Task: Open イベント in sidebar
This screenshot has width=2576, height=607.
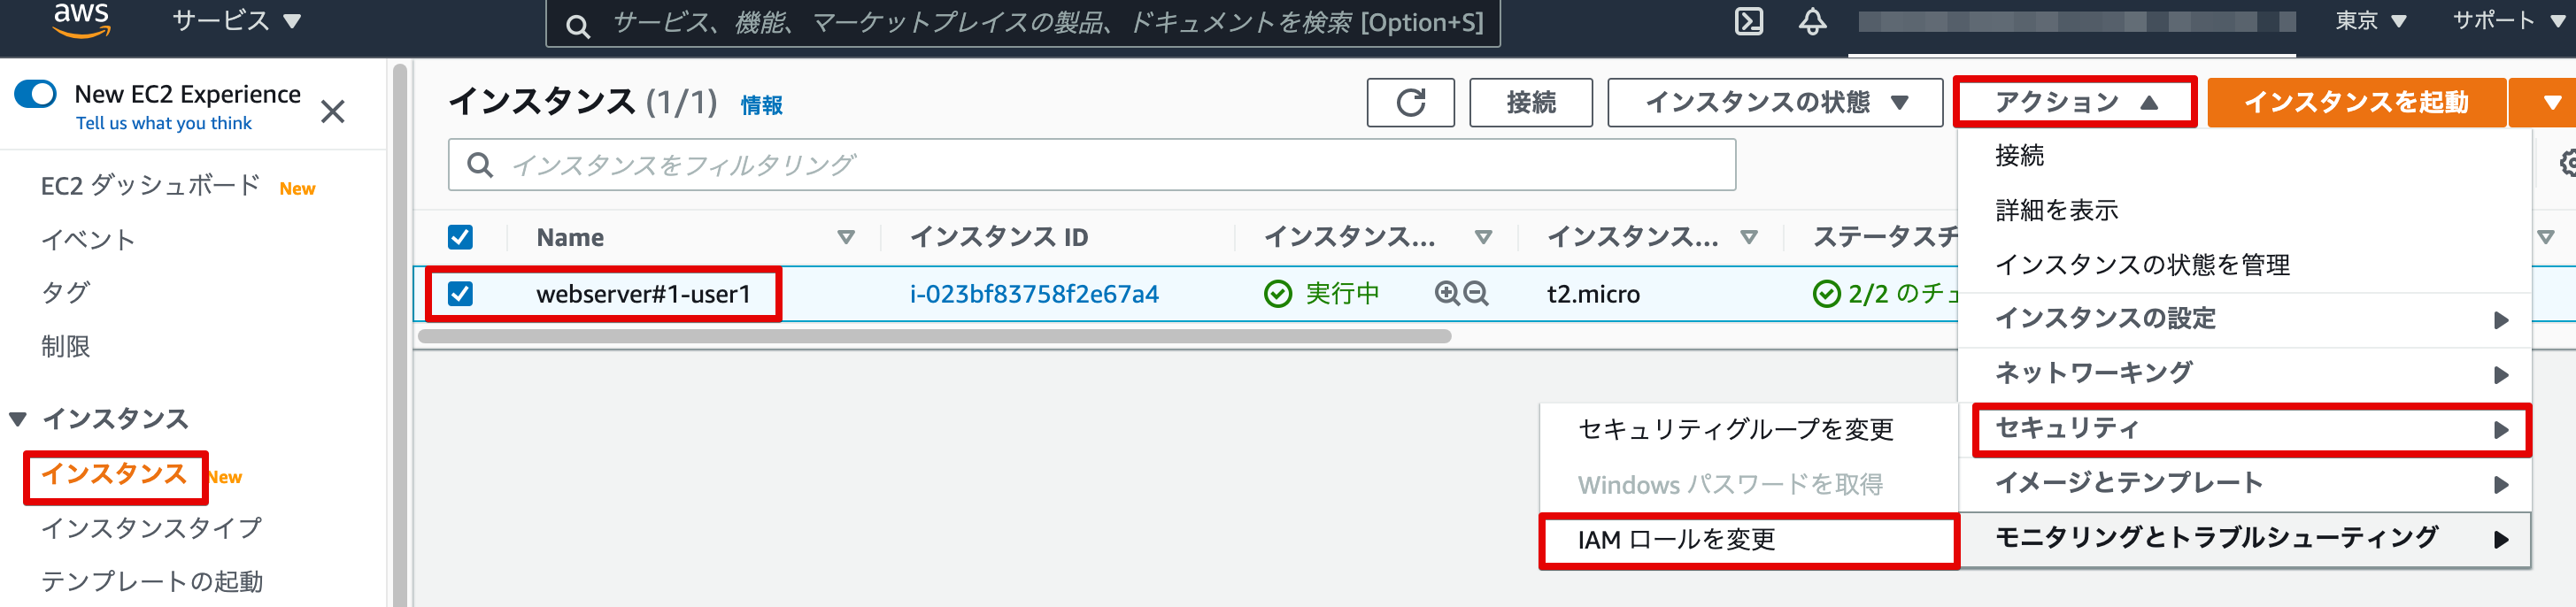Action: click(x=88, y=240)
